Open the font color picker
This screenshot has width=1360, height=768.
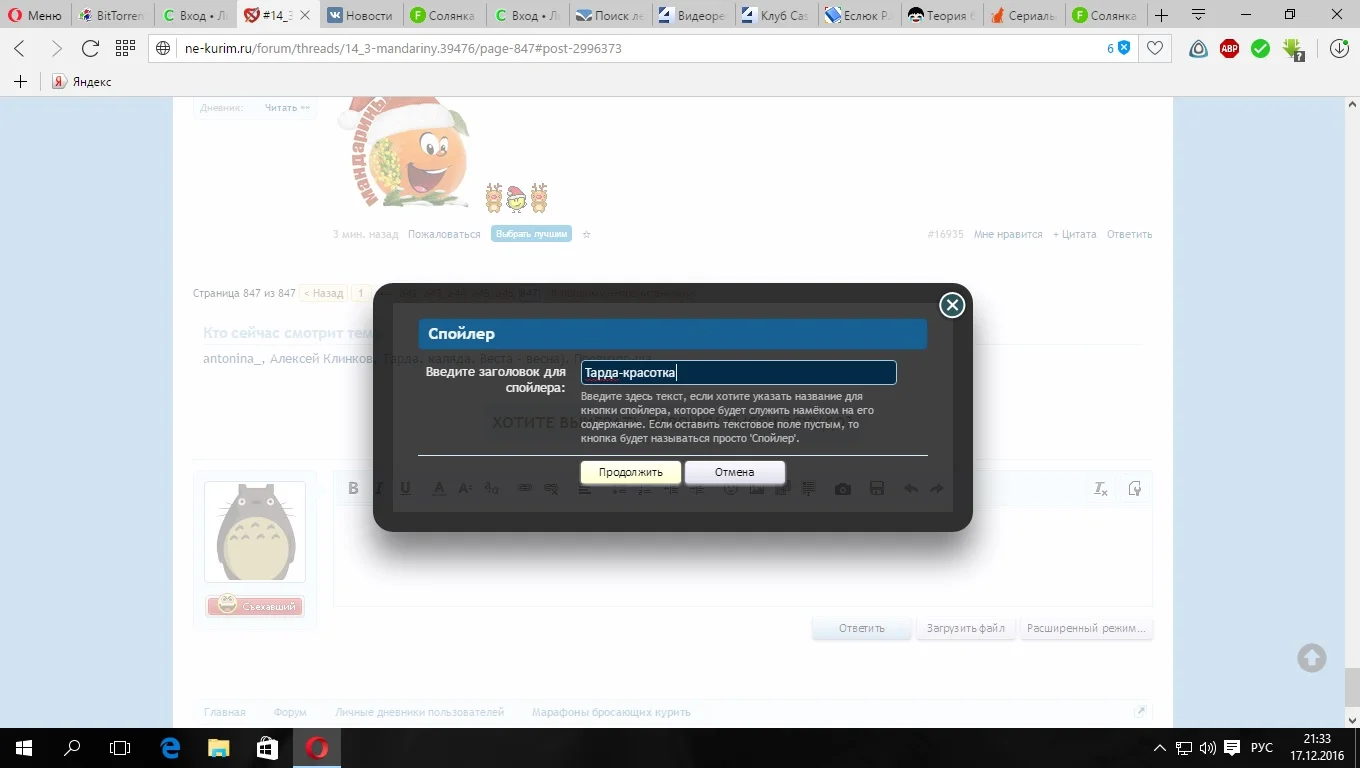[x=438, y=488]
